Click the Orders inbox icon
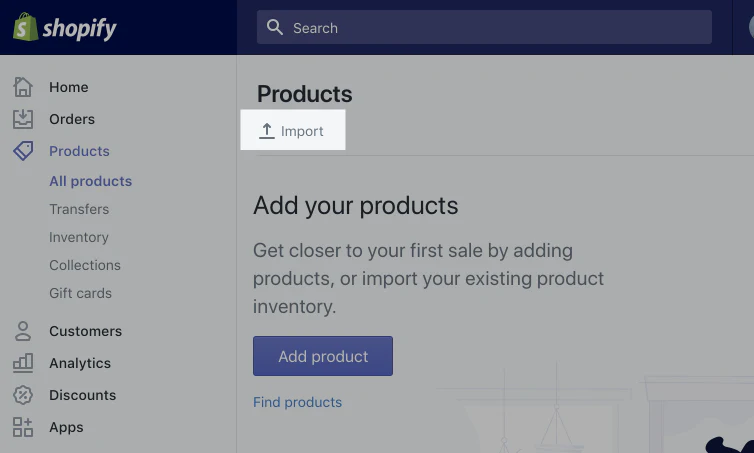The width and height of the screenshot is (754, 453). click(x=23, y=119)
